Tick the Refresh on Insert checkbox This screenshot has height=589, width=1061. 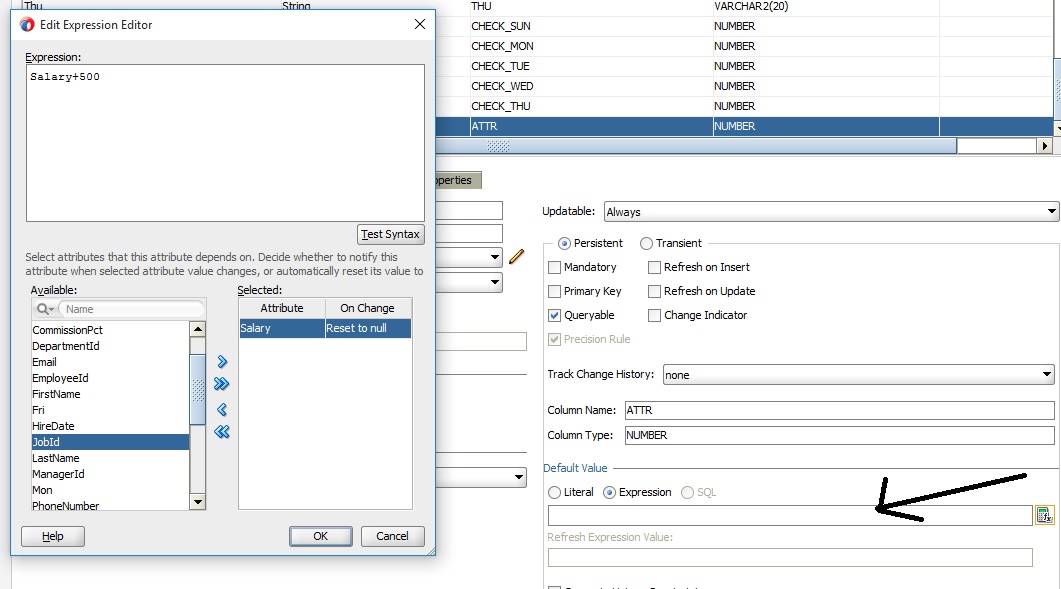pyautogui.click(x=655, y=267)
